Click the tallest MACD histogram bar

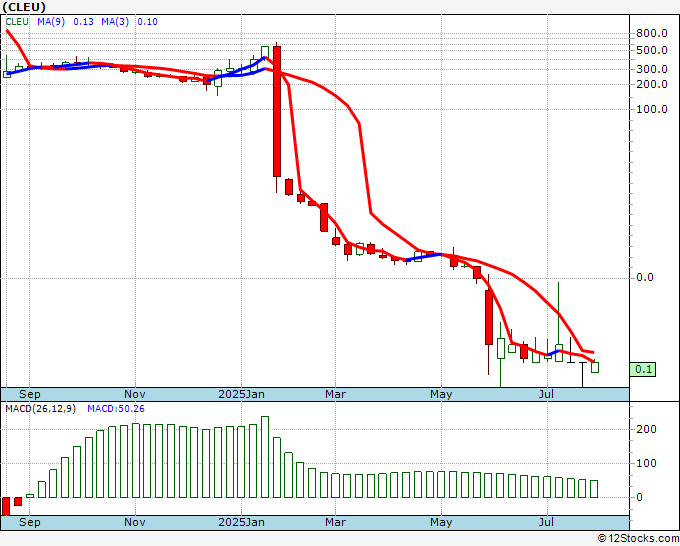pos(265,457)
